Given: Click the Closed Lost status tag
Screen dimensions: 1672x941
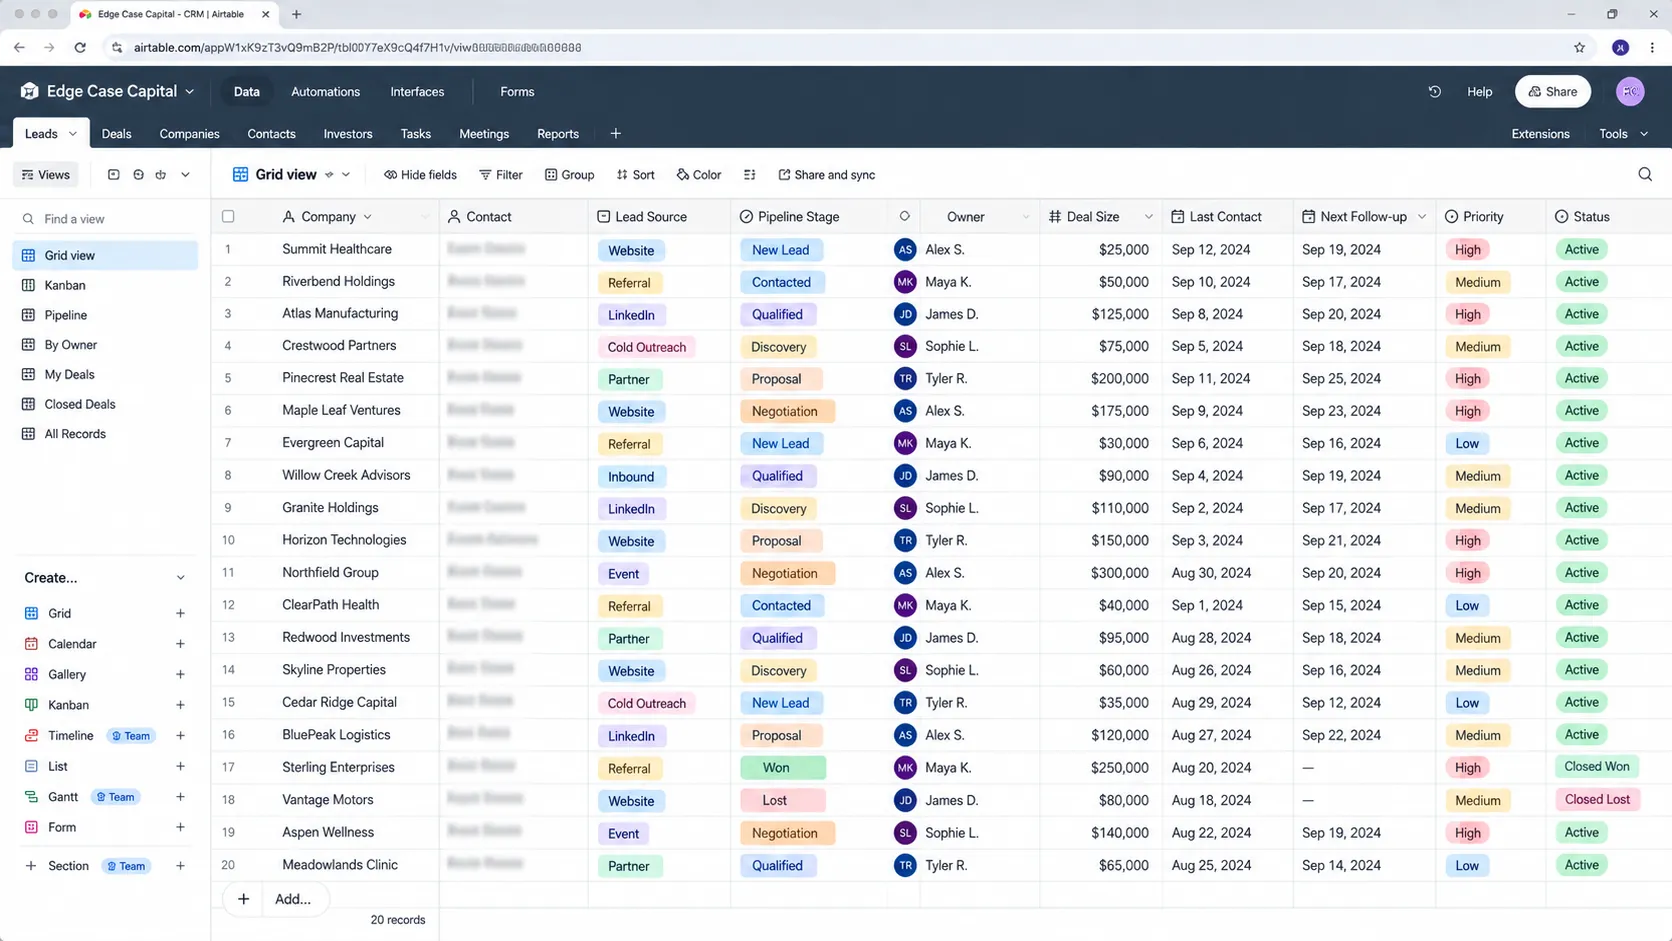Looking at the screenshot, I should pyautogui.click(x=1597, y=800).
